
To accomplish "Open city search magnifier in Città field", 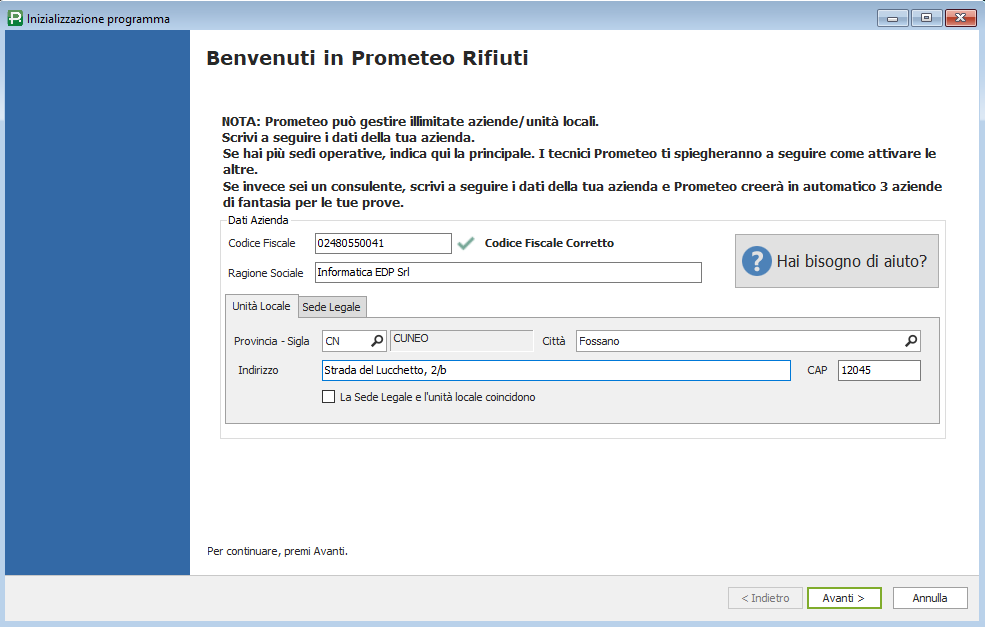I will (910, 341).
